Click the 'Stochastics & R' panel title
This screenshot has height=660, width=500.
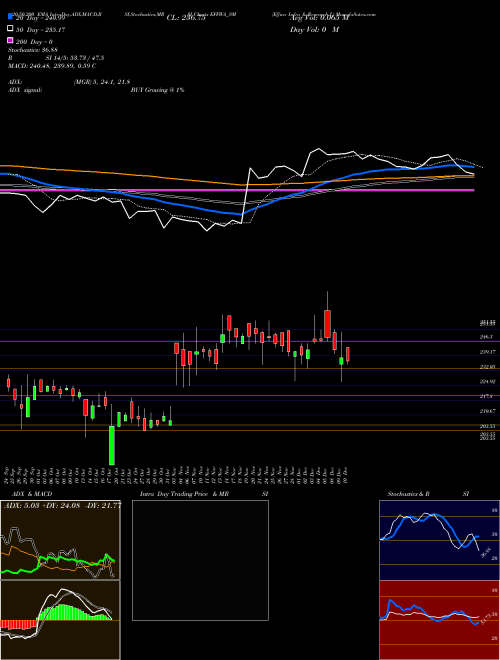[408, 494]
